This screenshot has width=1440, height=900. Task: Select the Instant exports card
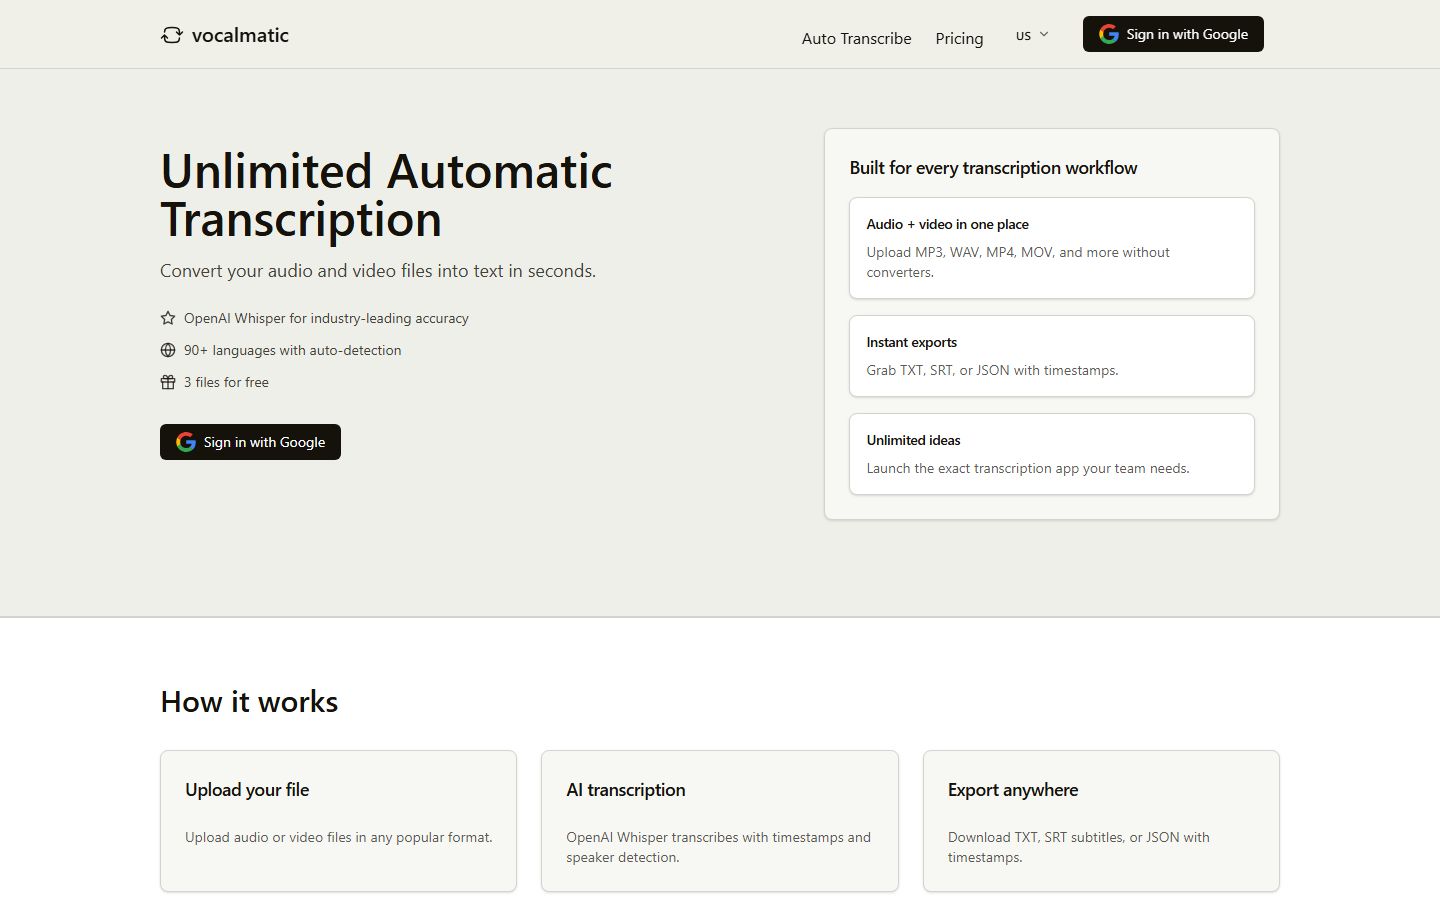pyautogui.click(x=1052, y=356)
